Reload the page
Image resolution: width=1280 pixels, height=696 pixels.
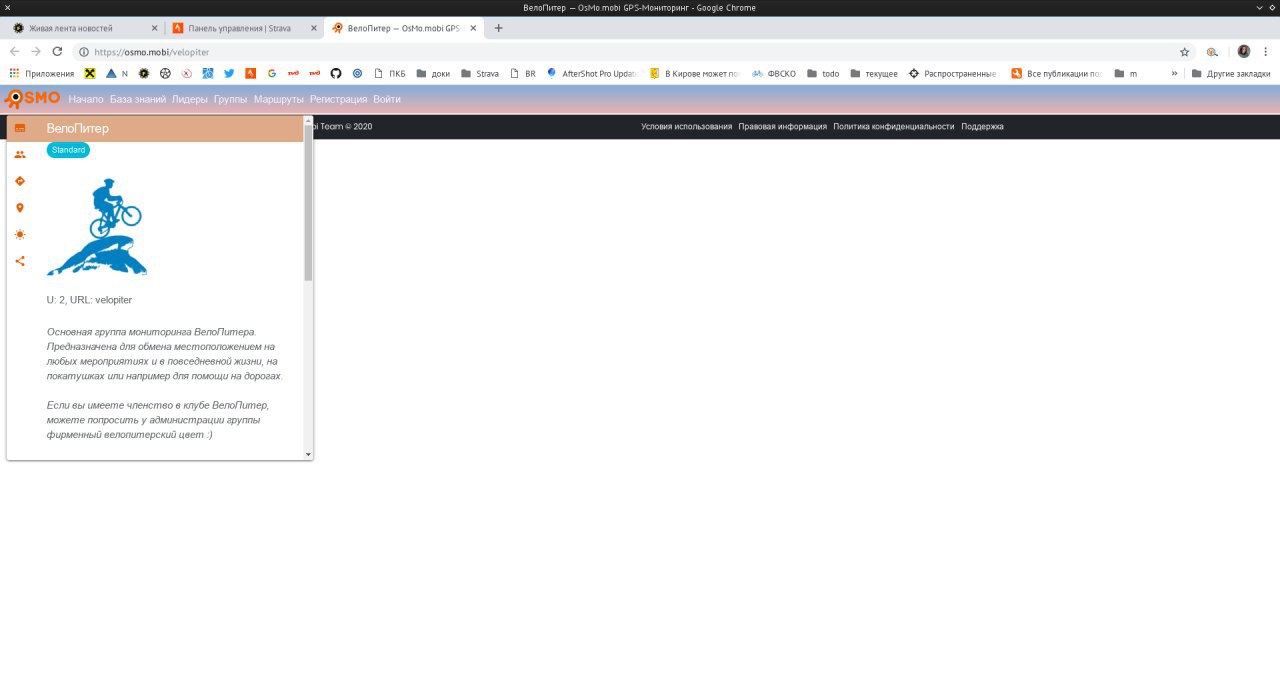click(57, 52)
